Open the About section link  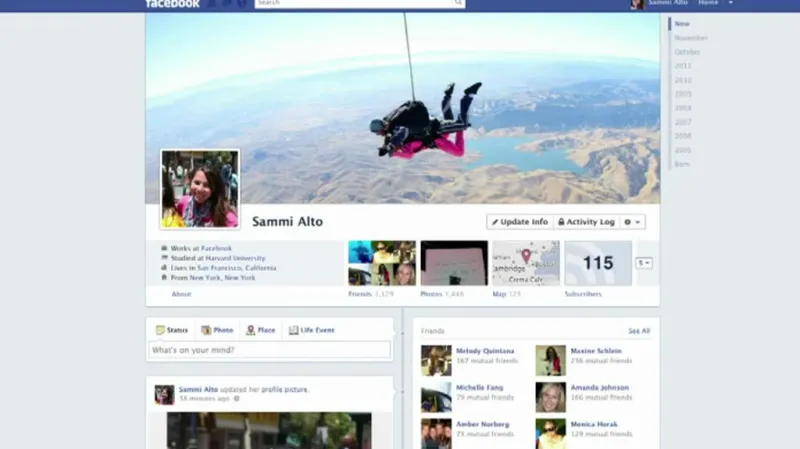tap(181, 294)
